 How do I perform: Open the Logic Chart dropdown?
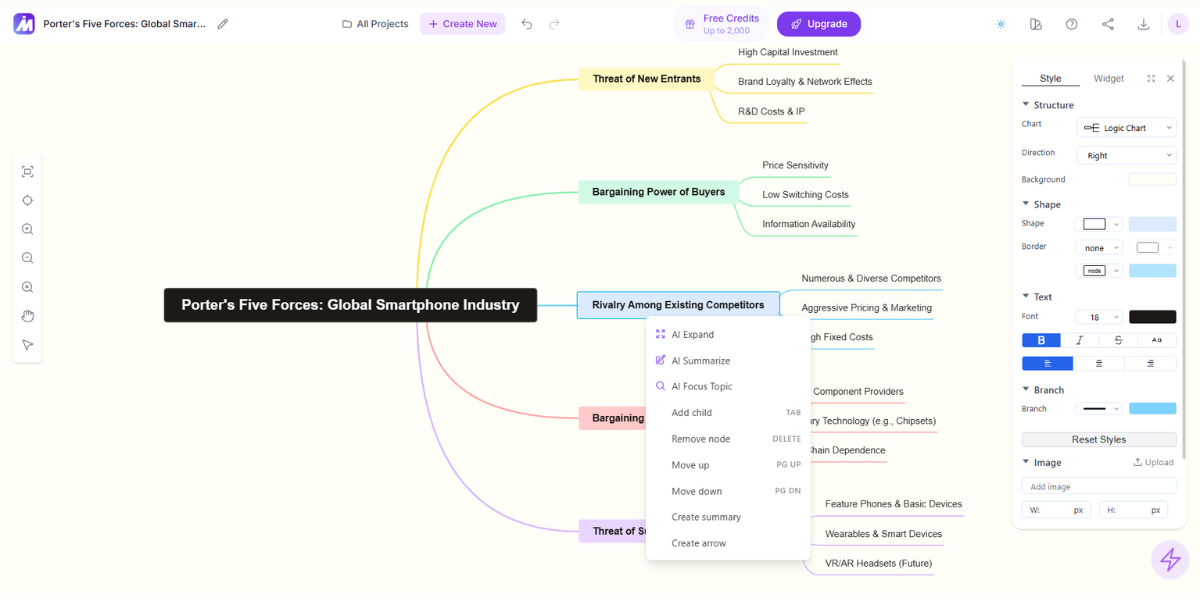pyautogui.click(x=1127, y=128)
